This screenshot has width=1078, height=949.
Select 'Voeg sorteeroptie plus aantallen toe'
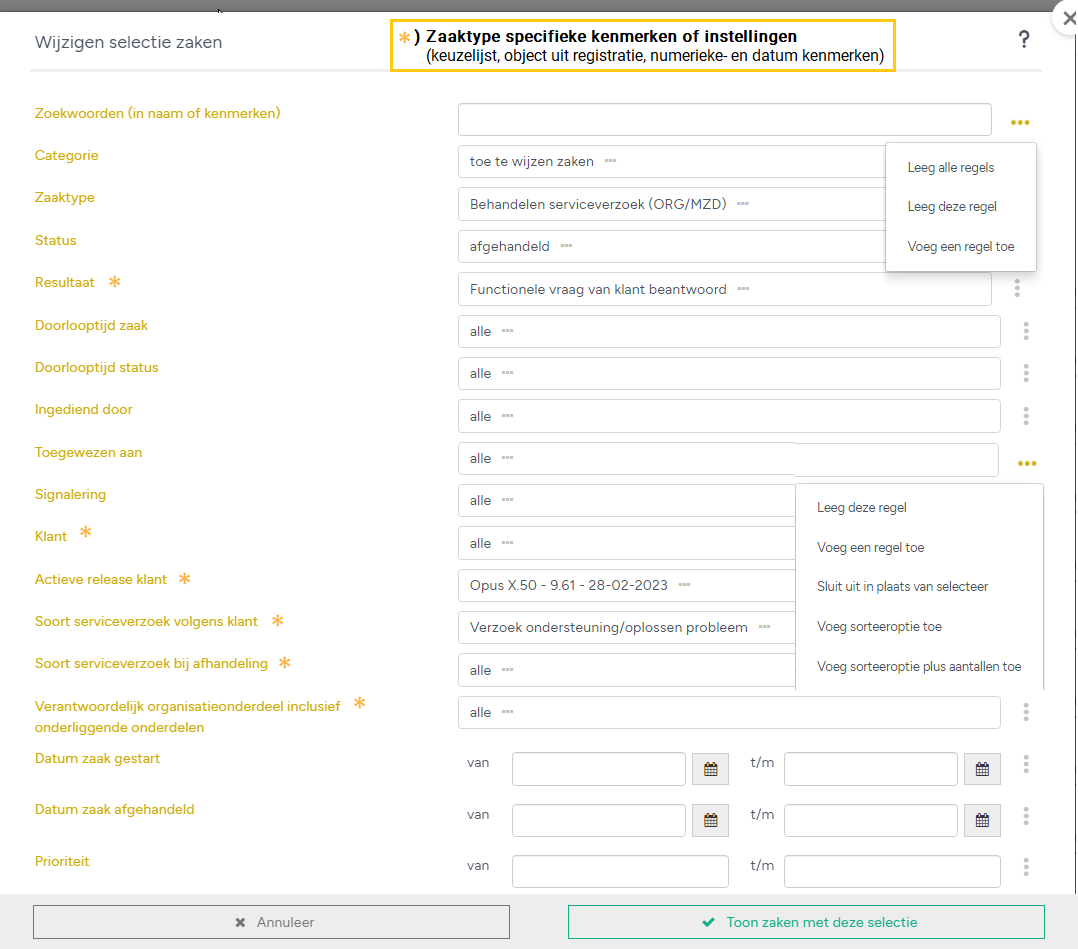click(918, 666)
